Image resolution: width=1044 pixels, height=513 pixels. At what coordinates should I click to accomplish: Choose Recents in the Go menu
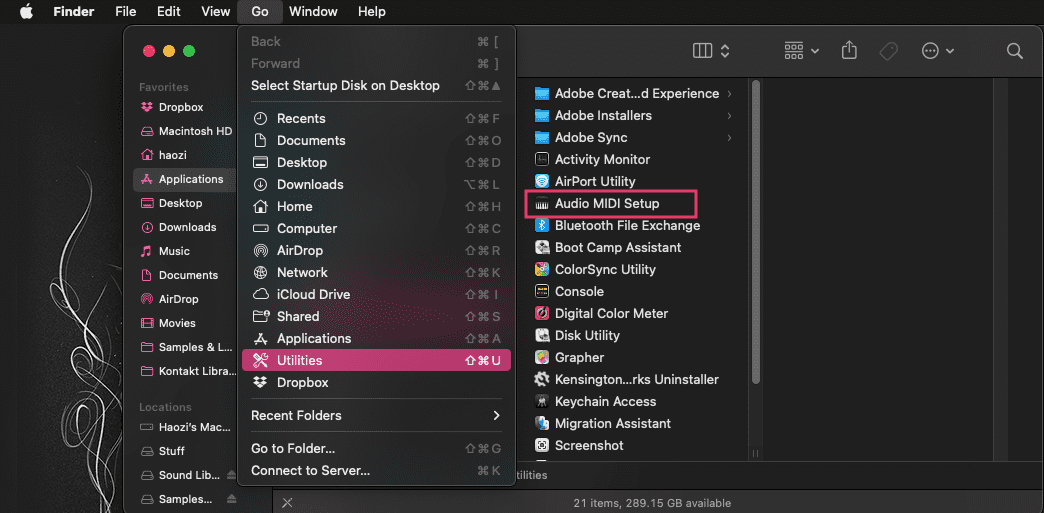[376, 119]
